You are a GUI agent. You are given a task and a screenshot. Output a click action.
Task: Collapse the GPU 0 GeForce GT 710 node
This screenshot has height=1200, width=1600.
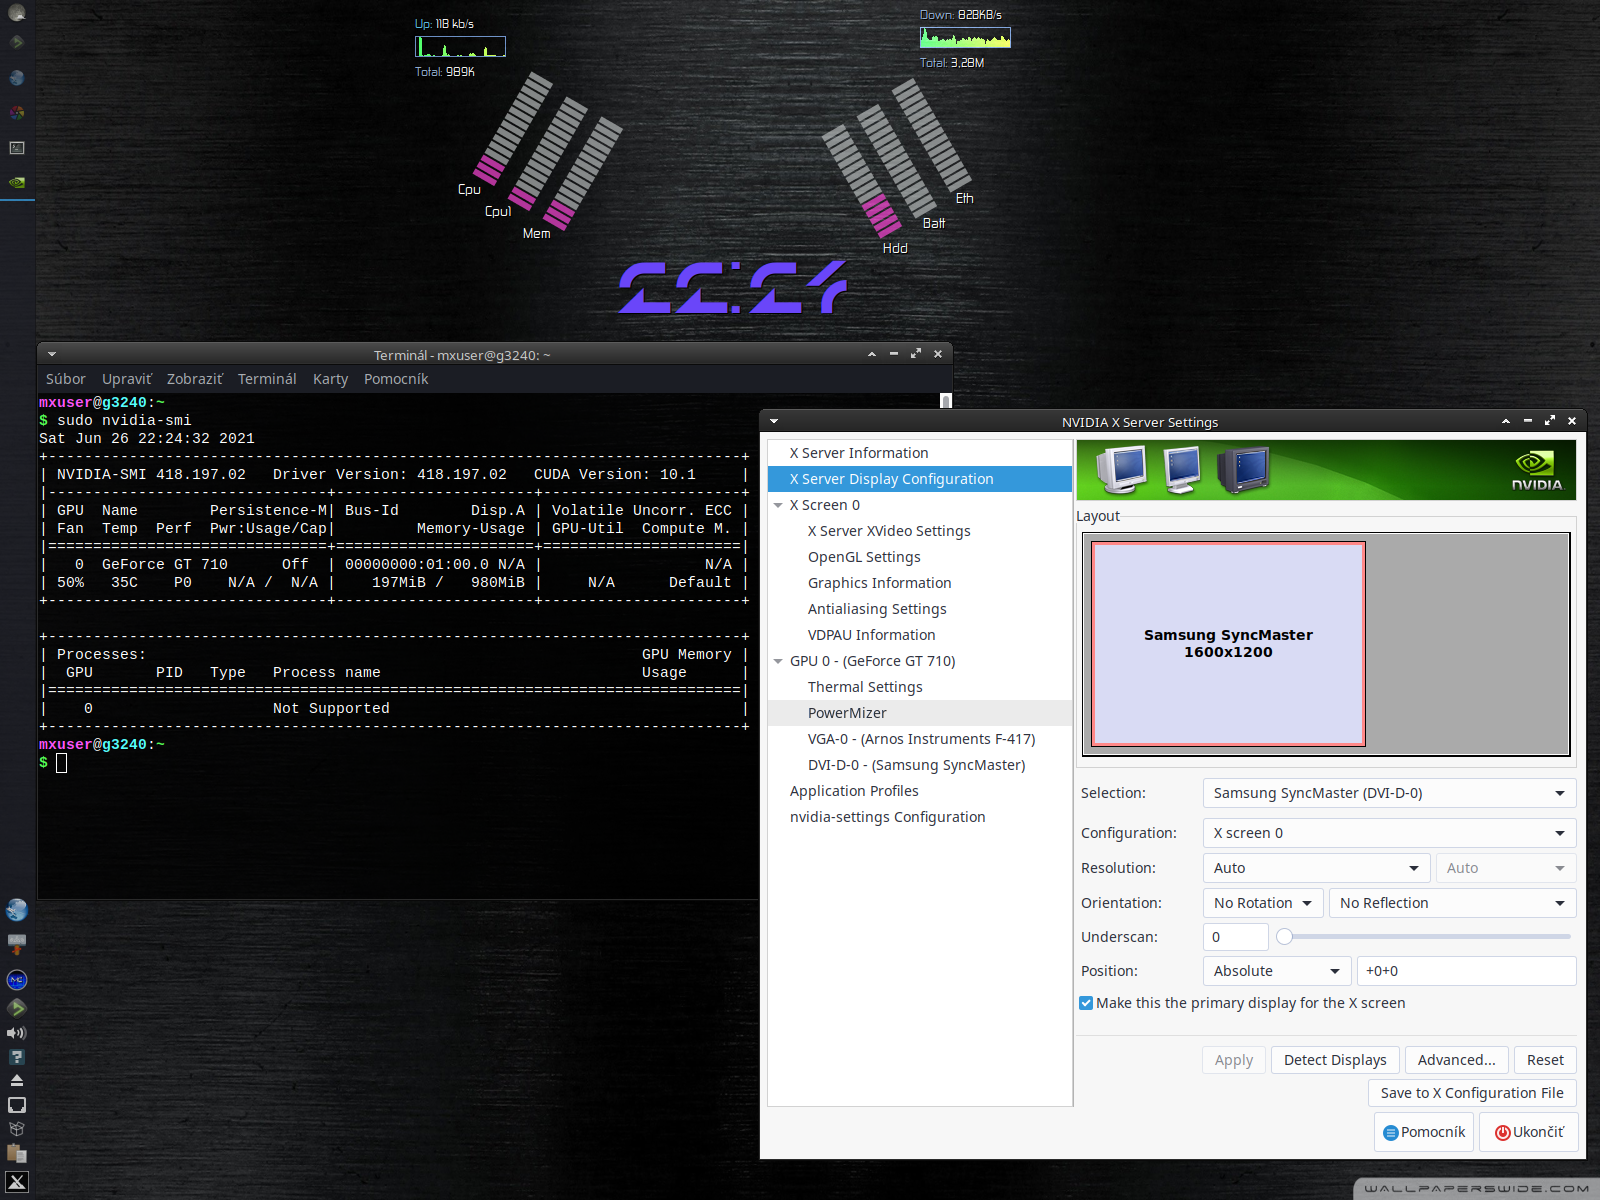coord(778,662)
